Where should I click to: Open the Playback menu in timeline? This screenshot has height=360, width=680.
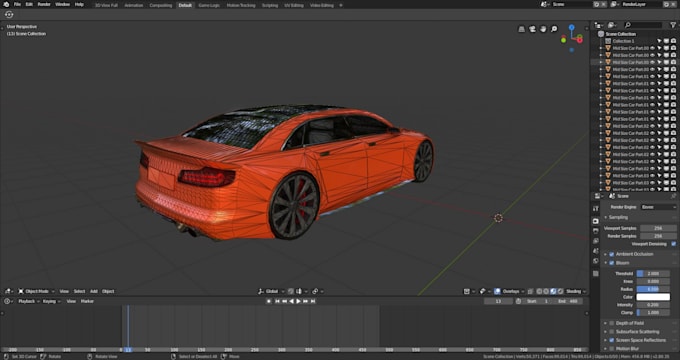coord(28,301)
